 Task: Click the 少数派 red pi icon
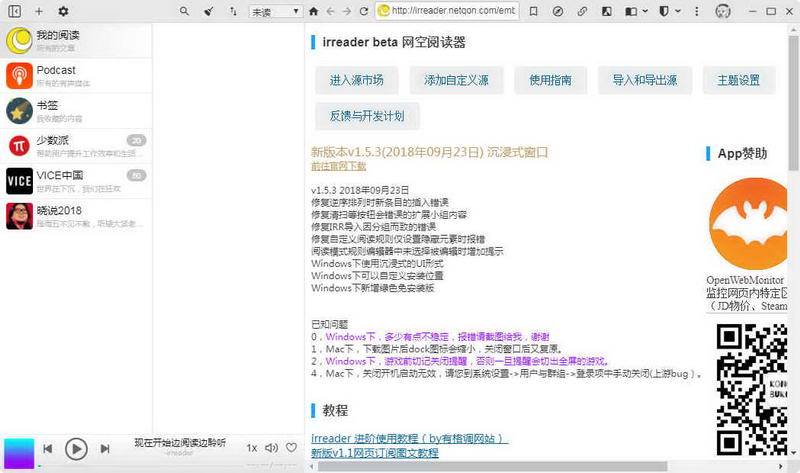(19, 146)
